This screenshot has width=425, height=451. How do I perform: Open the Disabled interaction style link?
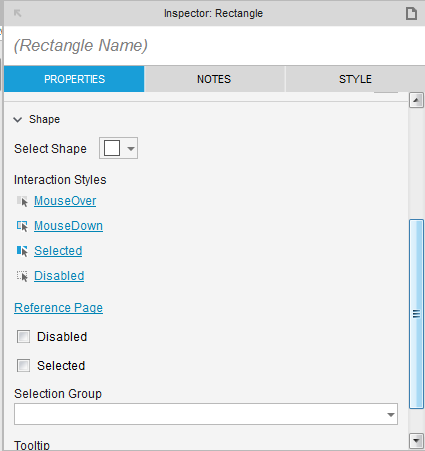pos(59,276)
